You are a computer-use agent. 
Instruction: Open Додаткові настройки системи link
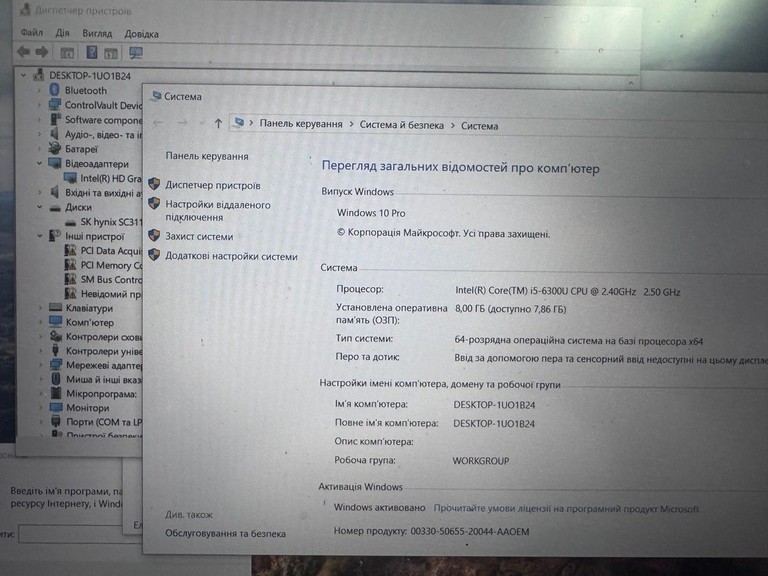231,256
